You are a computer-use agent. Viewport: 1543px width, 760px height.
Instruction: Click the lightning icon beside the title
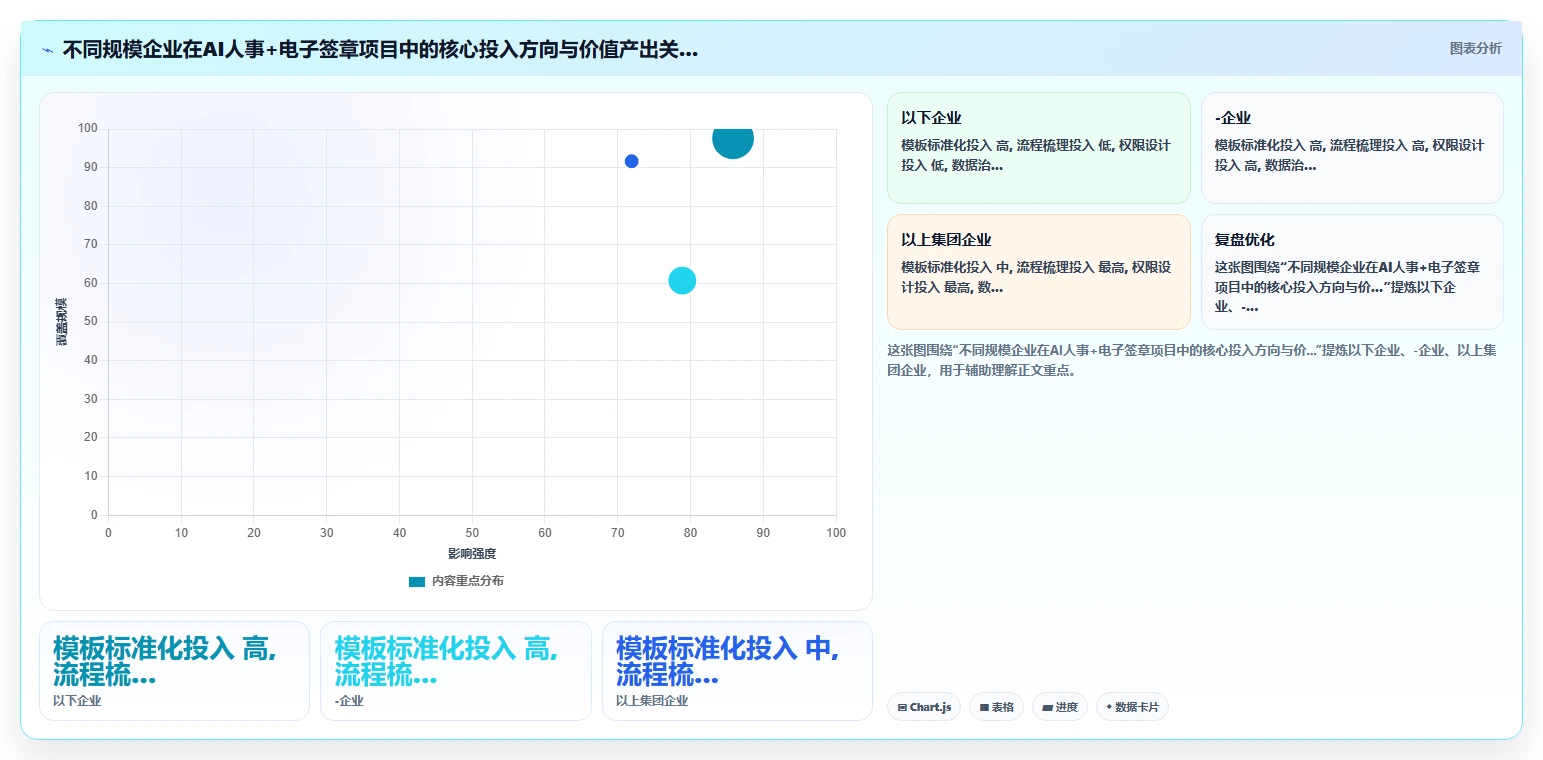47,50
